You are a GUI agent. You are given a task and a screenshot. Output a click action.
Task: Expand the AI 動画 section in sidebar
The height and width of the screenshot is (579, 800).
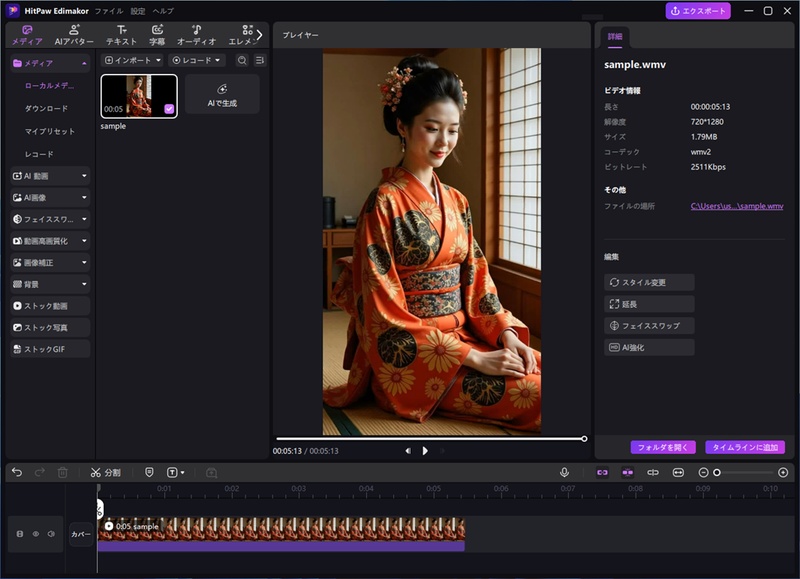click(49, 176)
